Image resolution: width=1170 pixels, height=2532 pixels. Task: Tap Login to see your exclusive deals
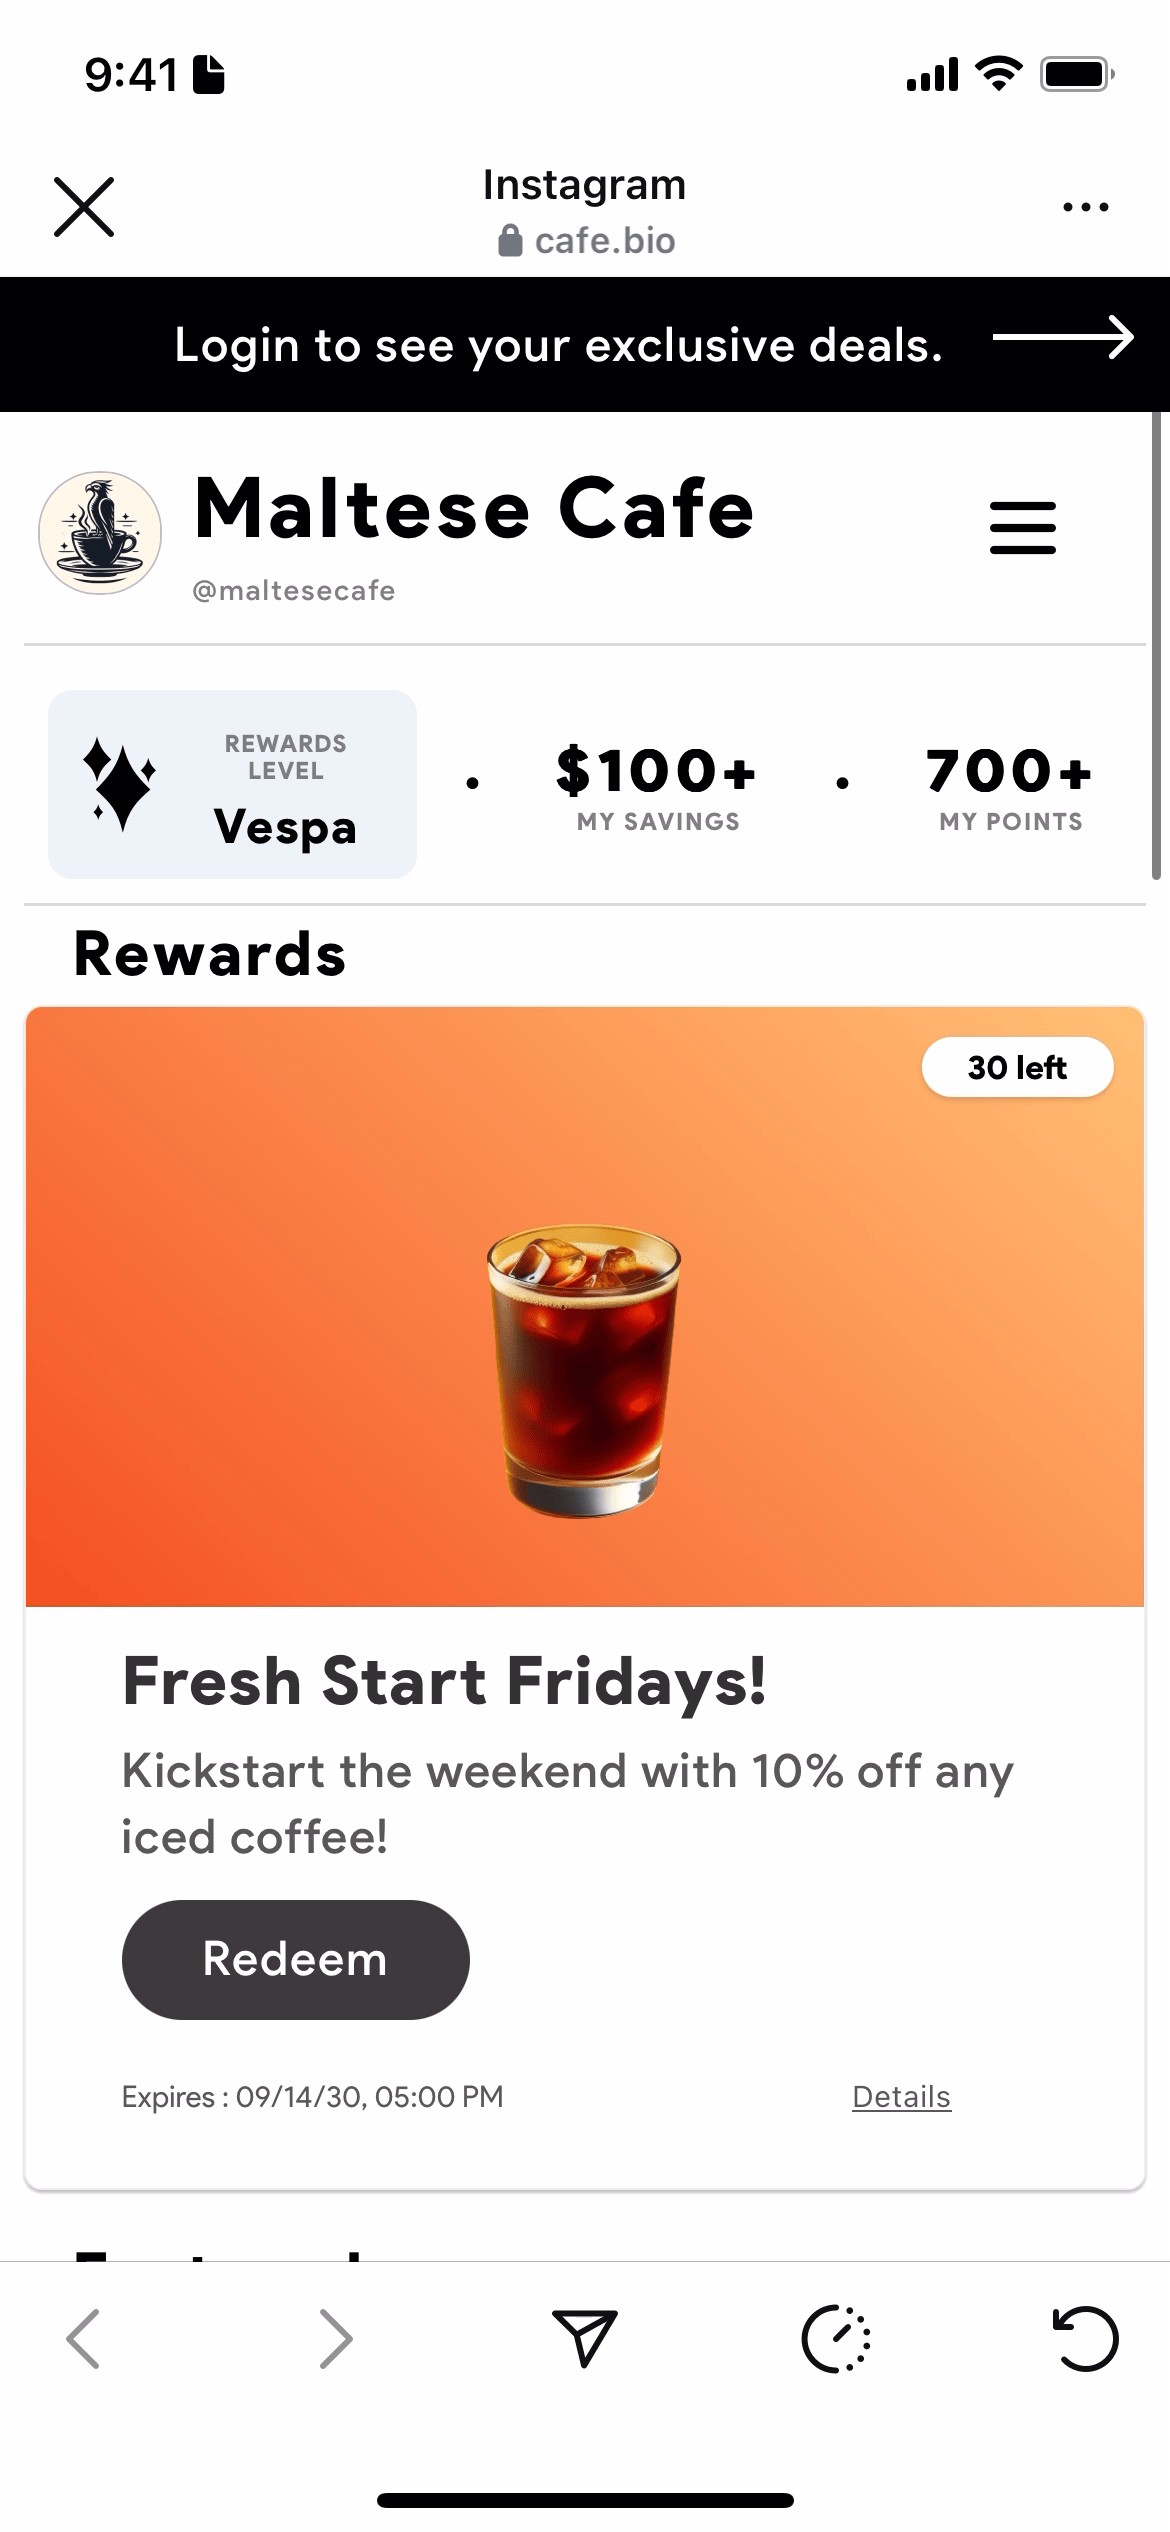click(x=558, y=345)
